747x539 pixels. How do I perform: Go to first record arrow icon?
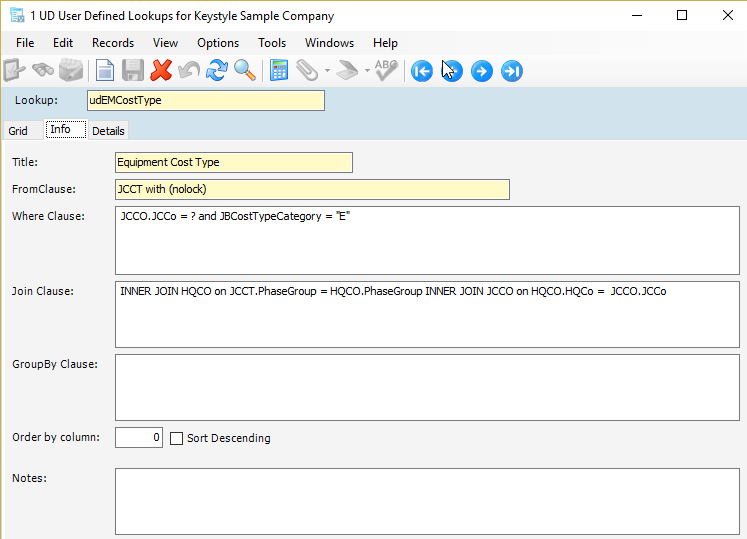(x=422, y=71)
